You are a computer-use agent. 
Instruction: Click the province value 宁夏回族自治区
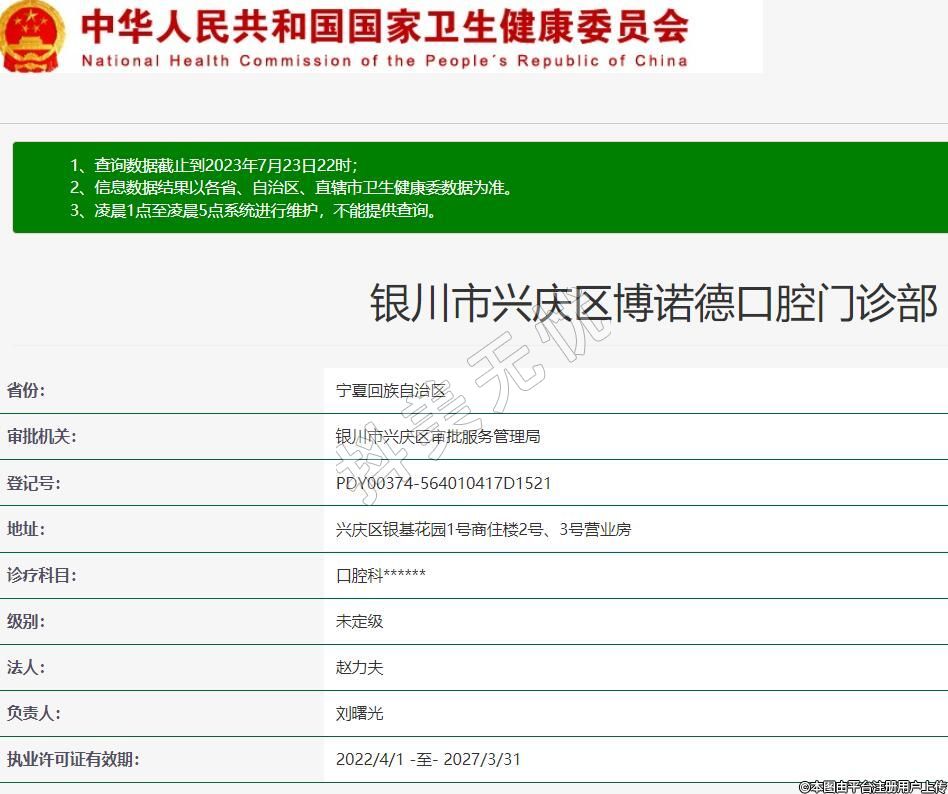click(391, 391)
